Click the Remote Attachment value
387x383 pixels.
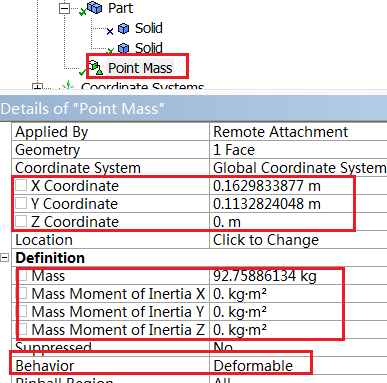[298, 132]
